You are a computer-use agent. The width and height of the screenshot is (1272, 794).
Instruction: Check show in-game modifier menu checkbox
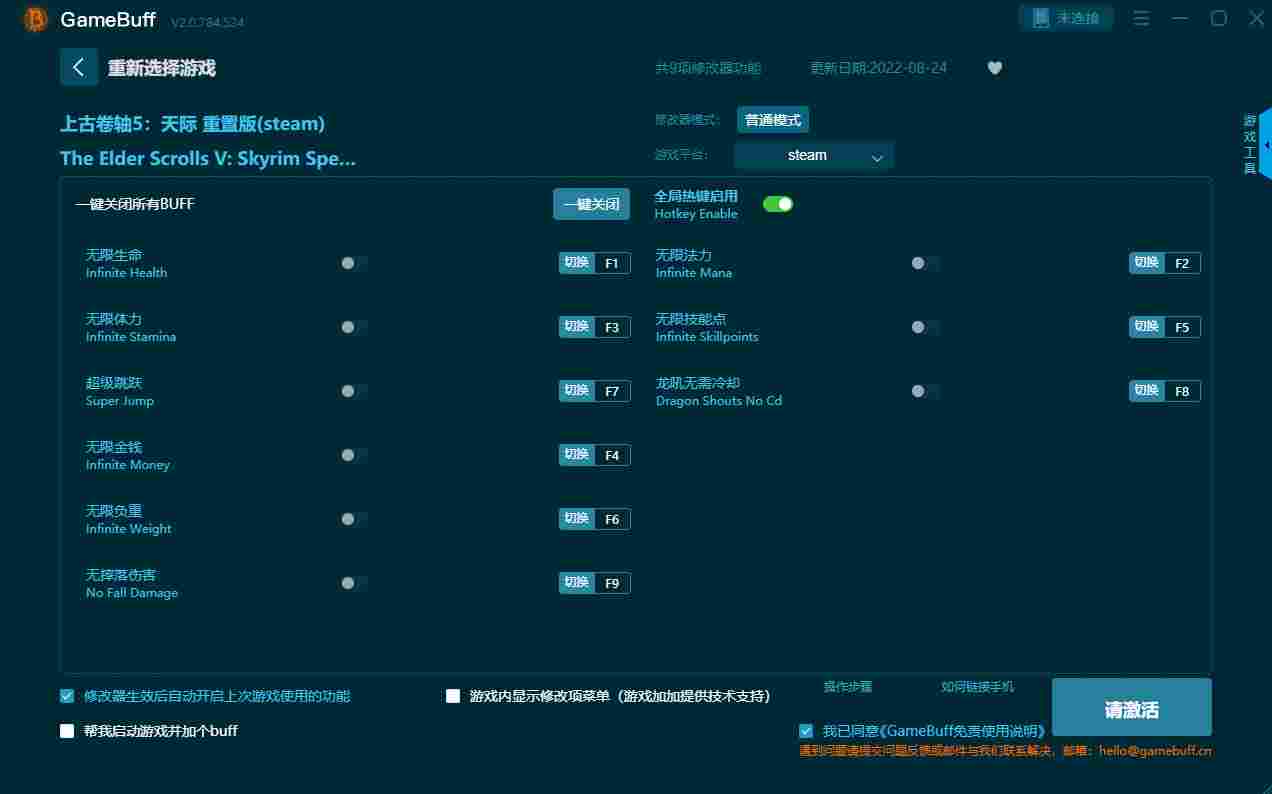tap(453, 696)
